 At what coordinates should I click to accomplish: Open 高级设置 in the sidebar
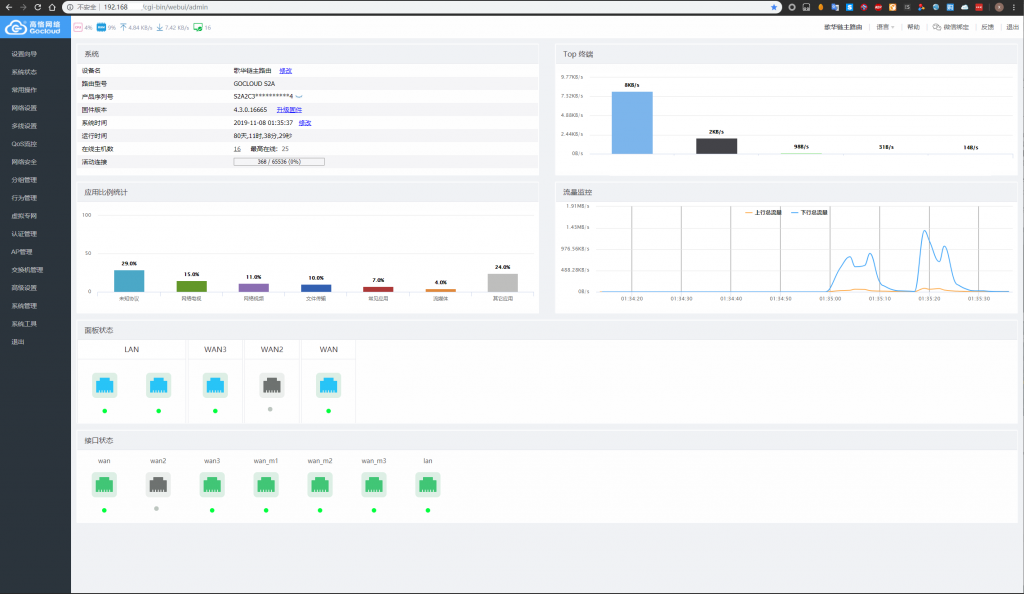point(24,288)
